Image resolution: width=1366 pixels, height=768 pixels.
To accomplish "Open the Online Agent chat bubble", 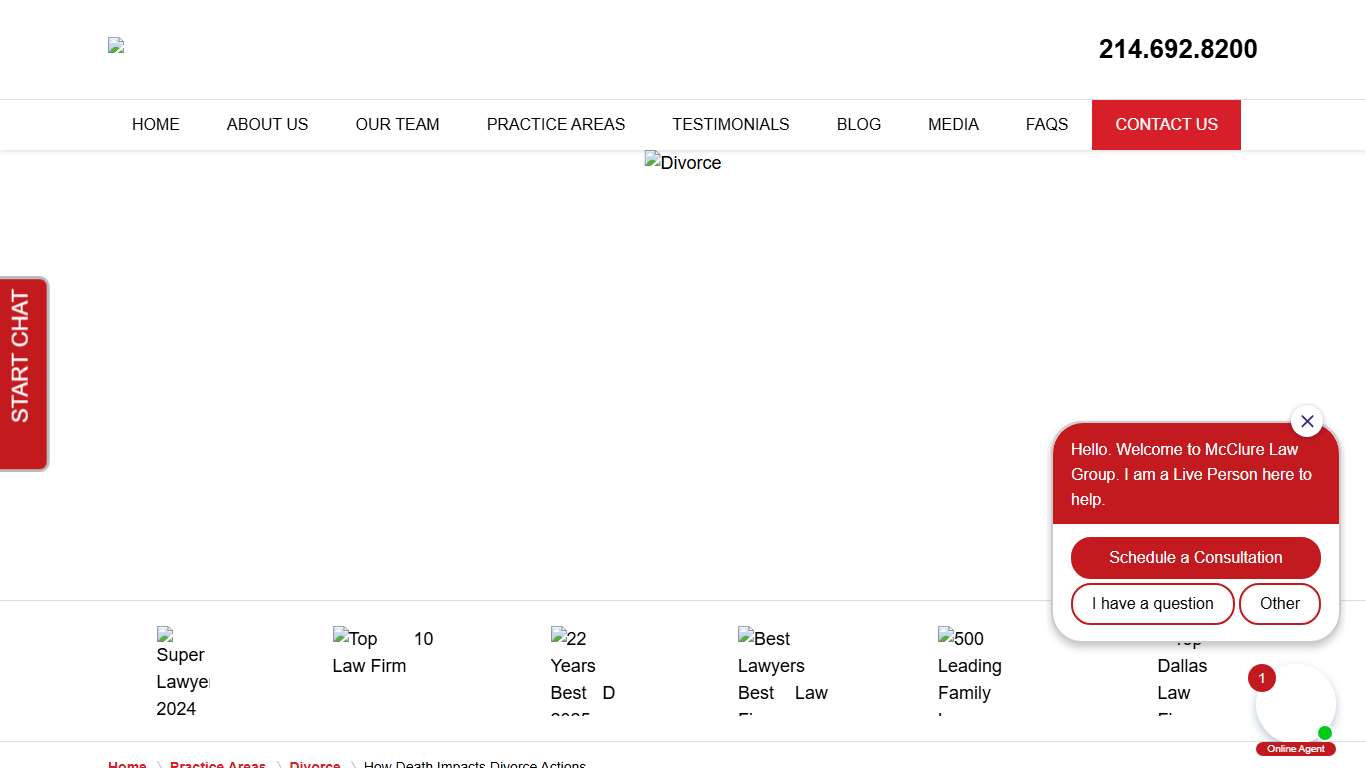I will (1295, 705).
